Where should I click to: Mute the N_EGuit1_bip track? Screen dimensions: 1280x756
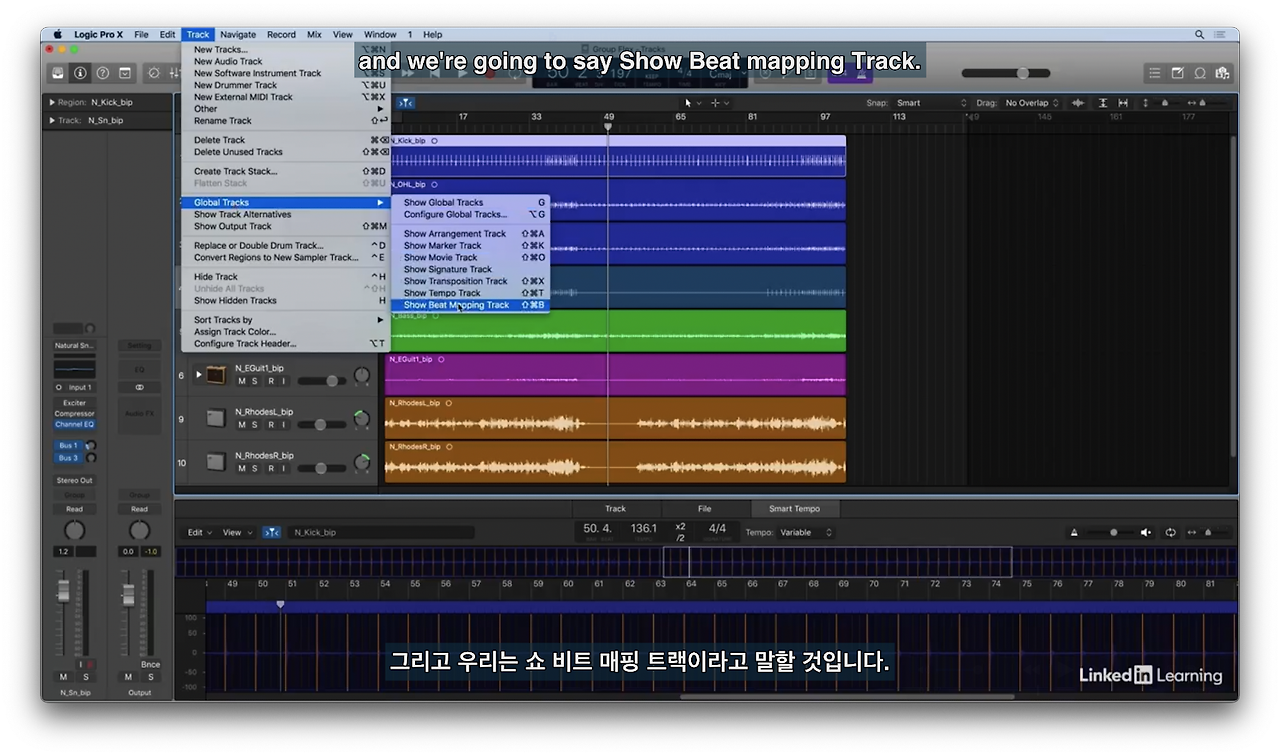pos(241,381)
